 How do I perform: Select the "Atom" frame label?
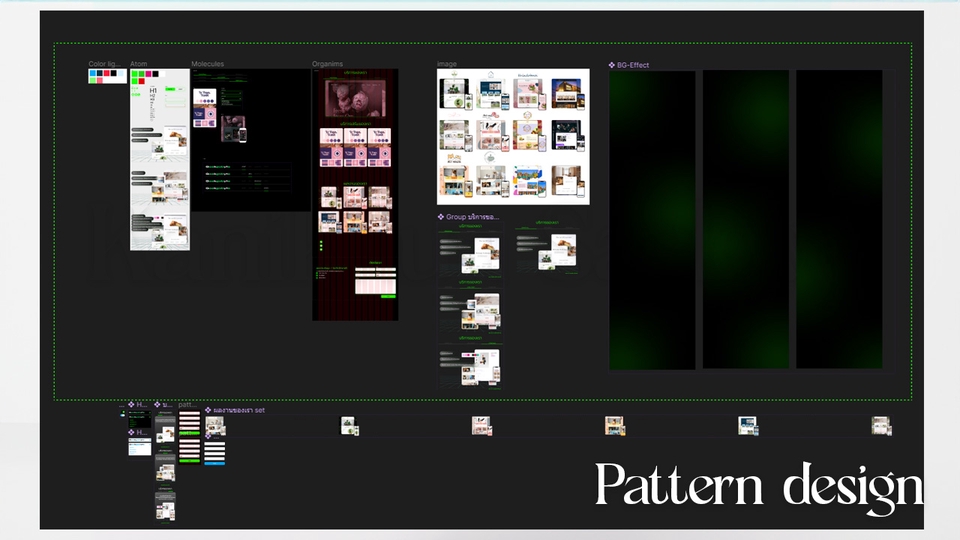click(x=138, y=64)
